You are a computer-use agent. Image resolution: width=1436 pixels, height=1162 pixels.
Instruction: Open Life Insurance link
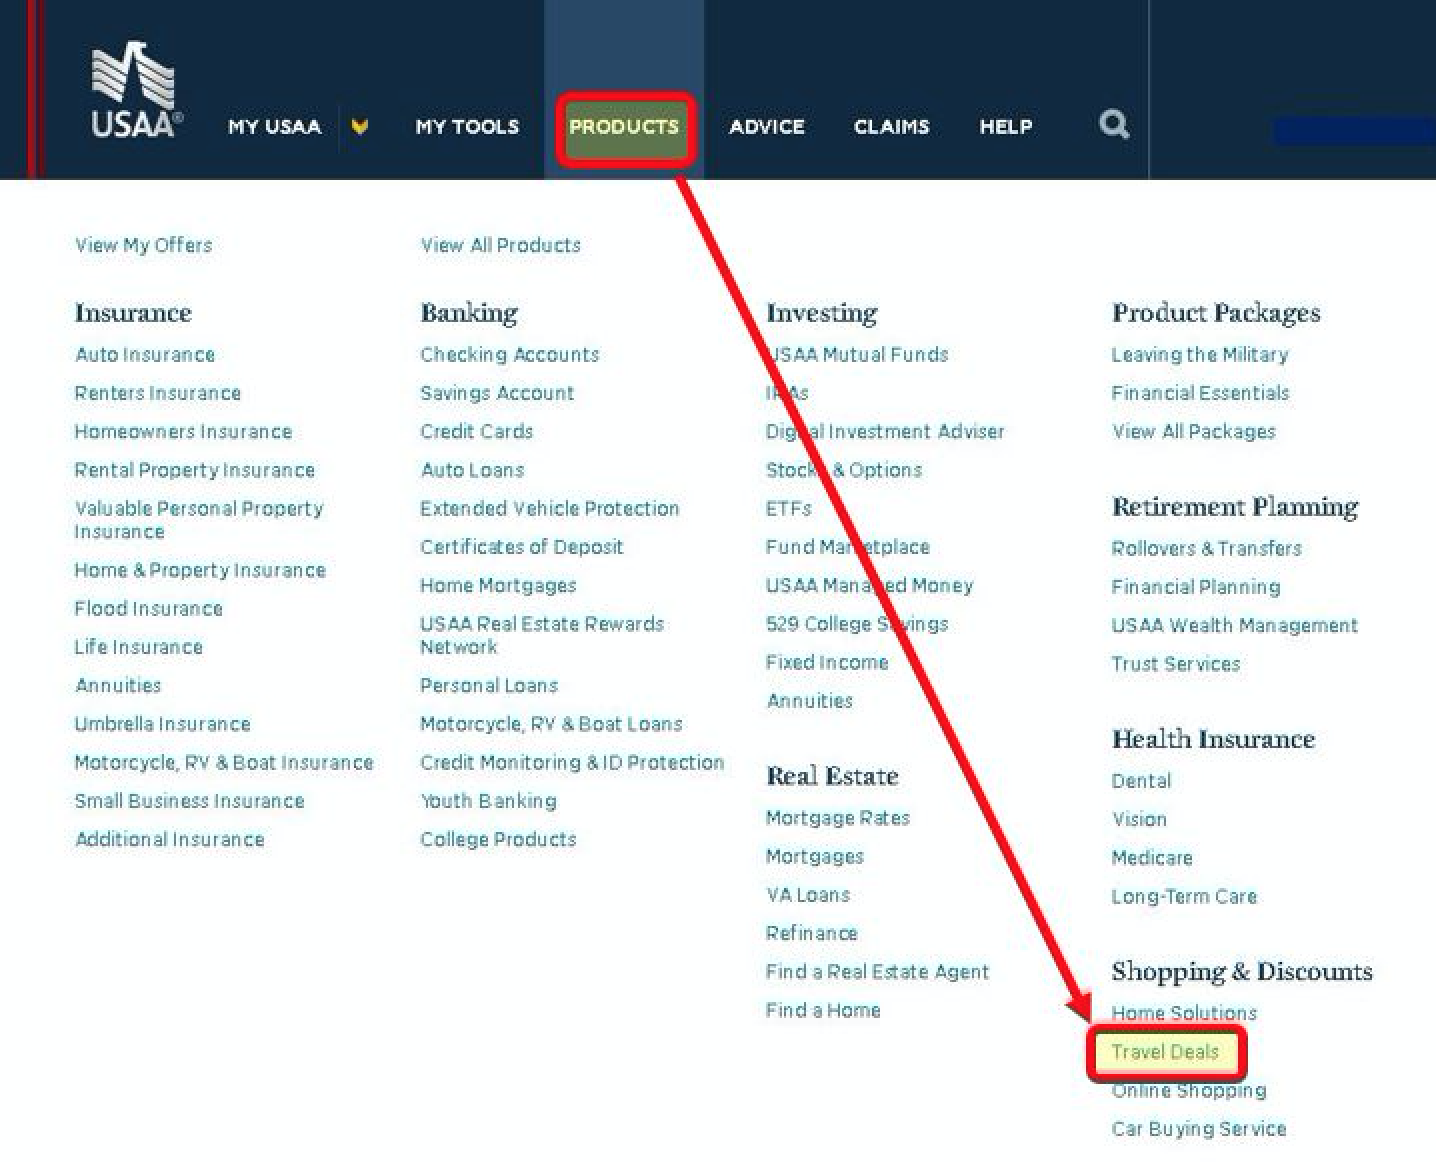139,647
